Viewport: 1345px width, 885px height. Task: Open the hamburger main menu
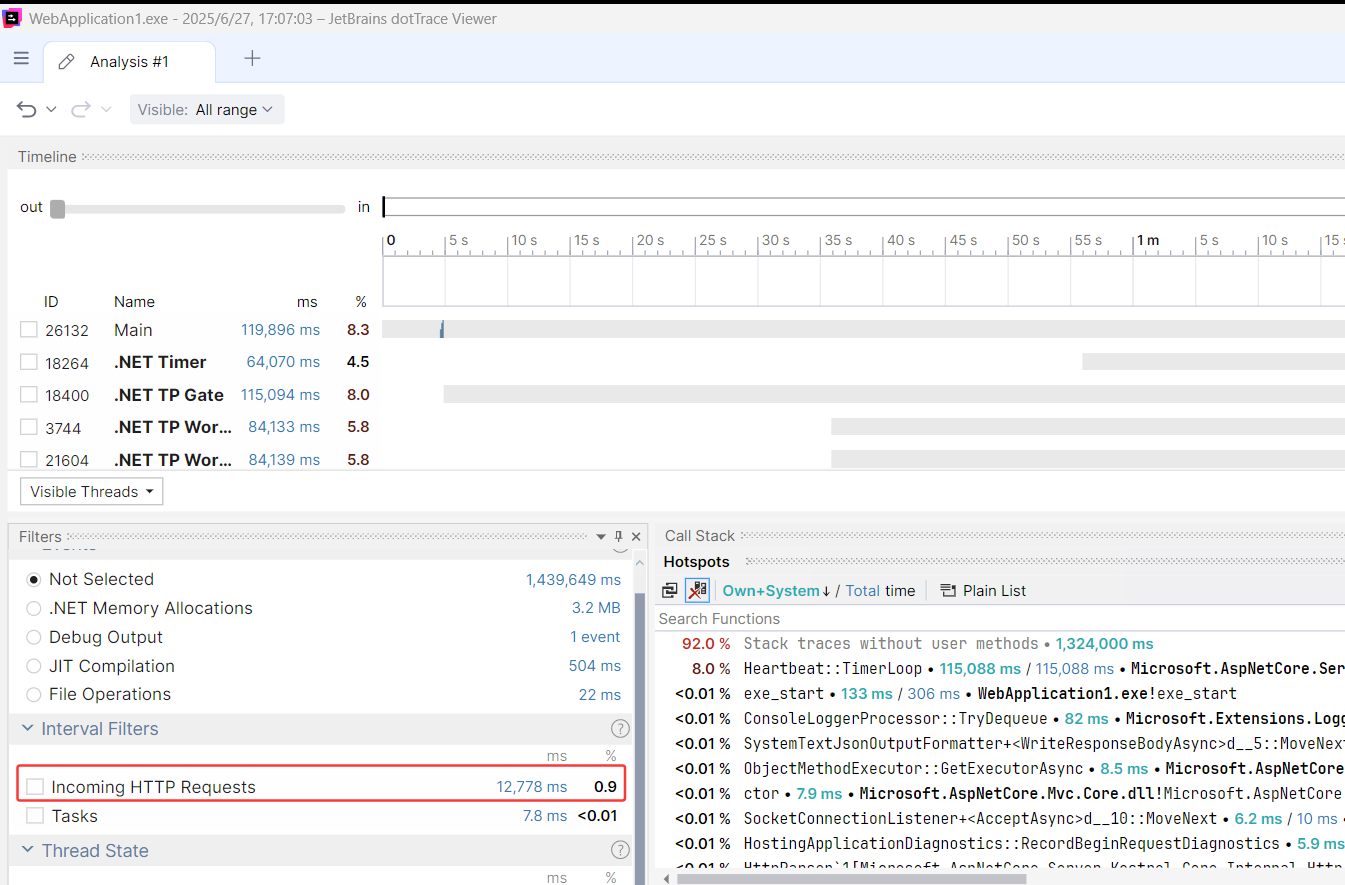click(21, 59)
